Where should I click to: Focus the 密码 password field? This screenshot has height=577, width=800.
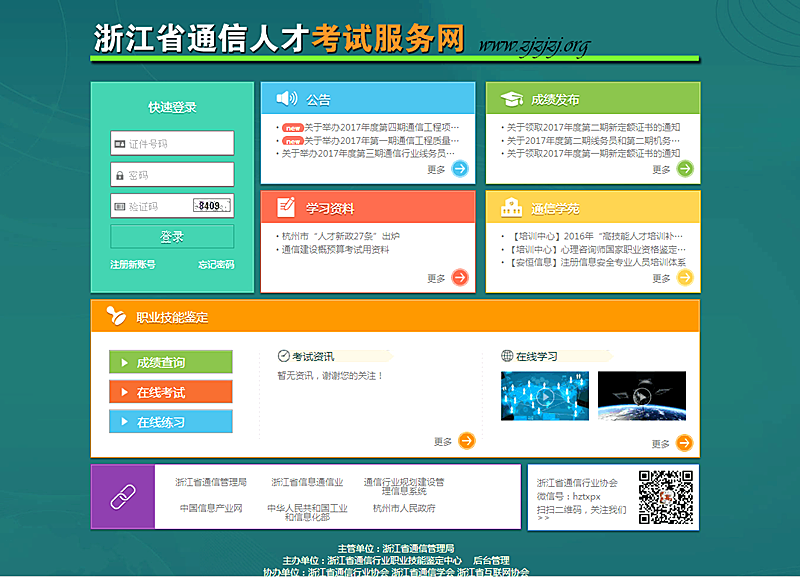172,175
